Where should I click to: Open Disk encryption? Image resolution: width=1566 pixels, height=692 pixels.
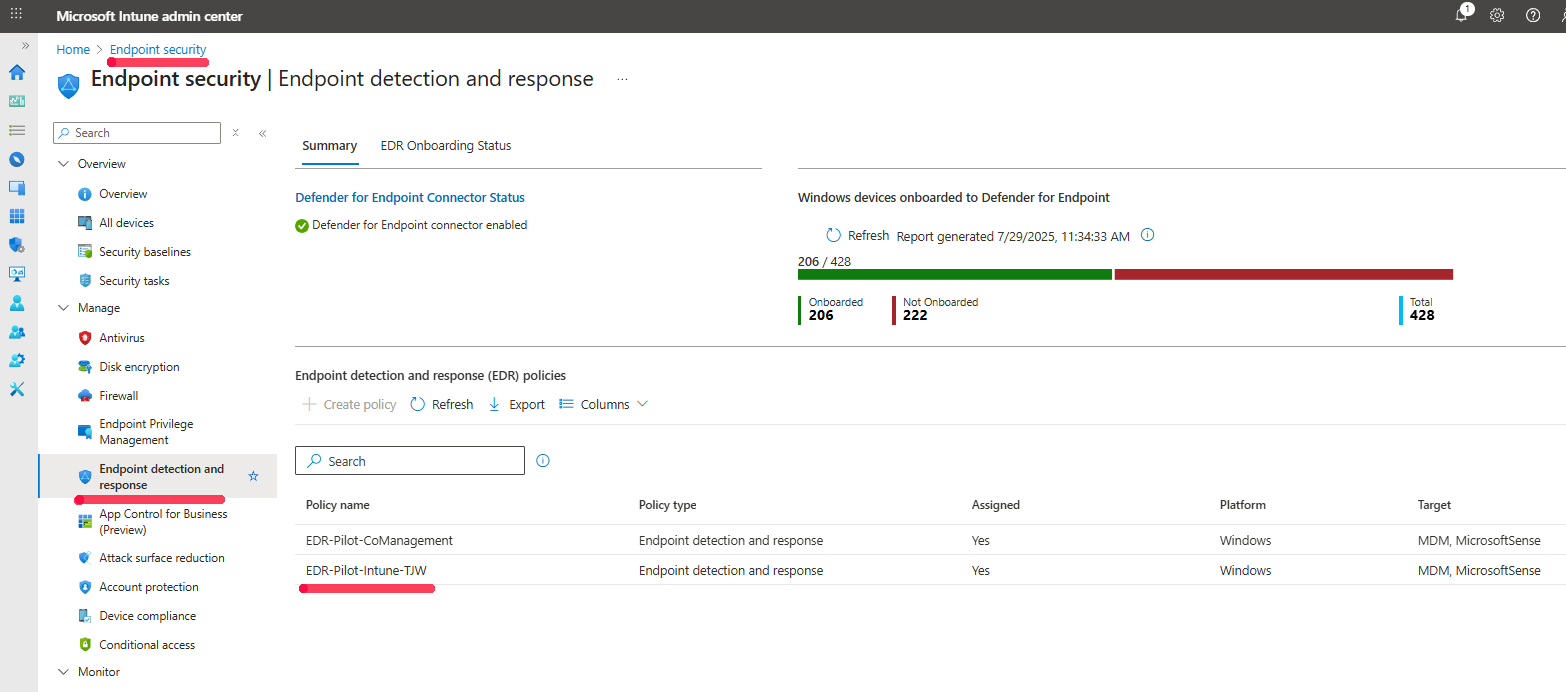click(139, 367)
